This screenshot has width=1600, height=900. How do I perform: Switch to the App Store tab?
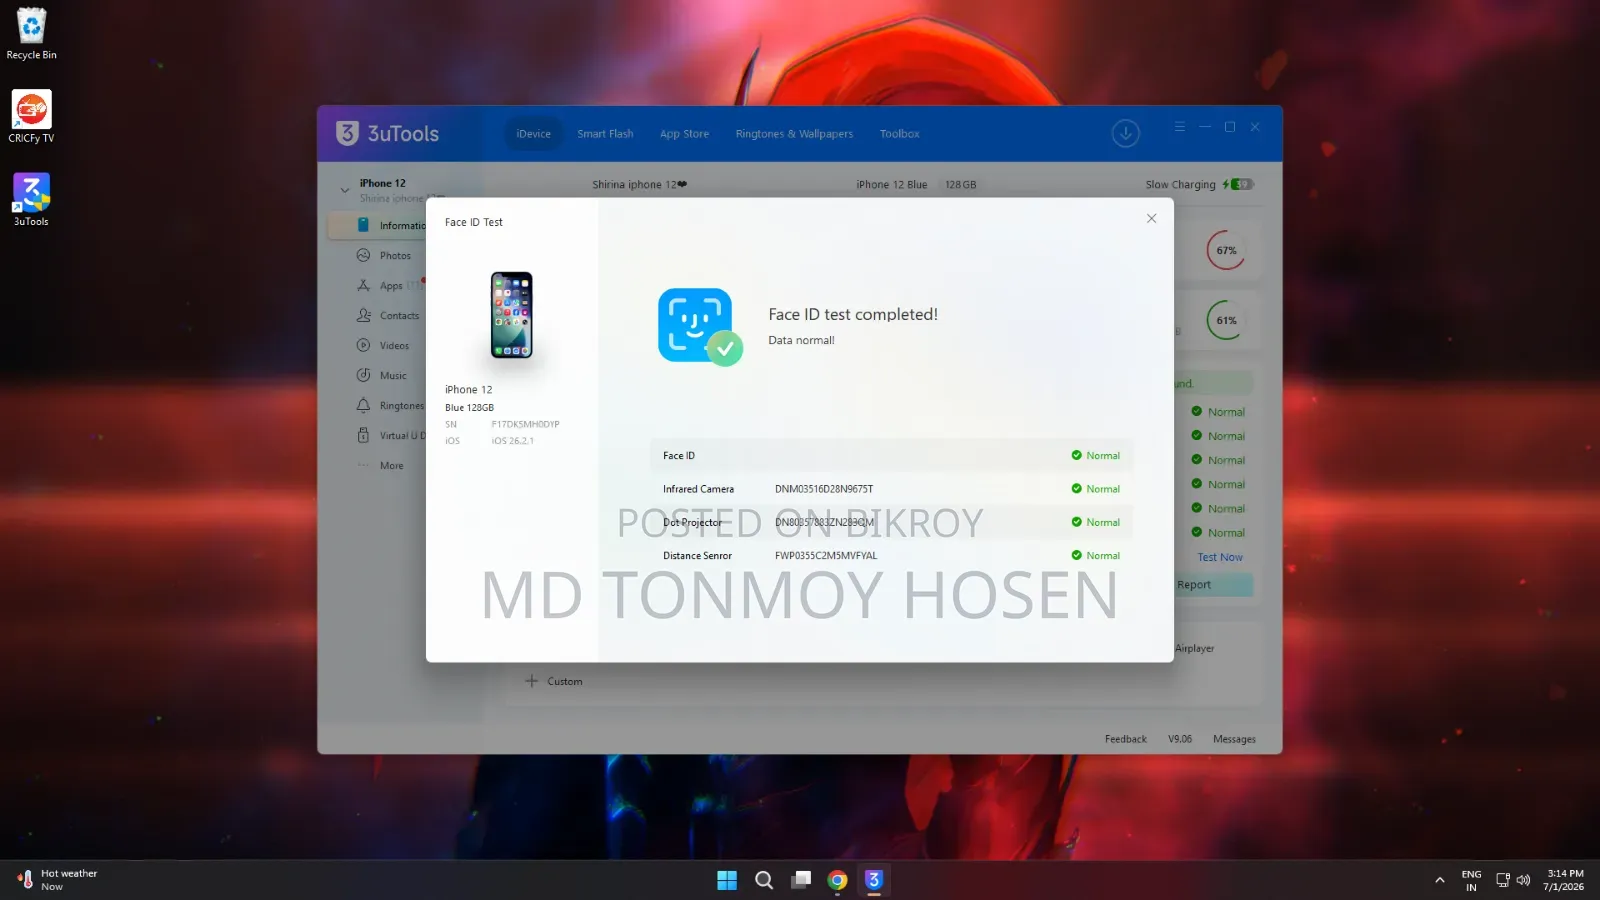pyautogui.click(x=684, y=134)
